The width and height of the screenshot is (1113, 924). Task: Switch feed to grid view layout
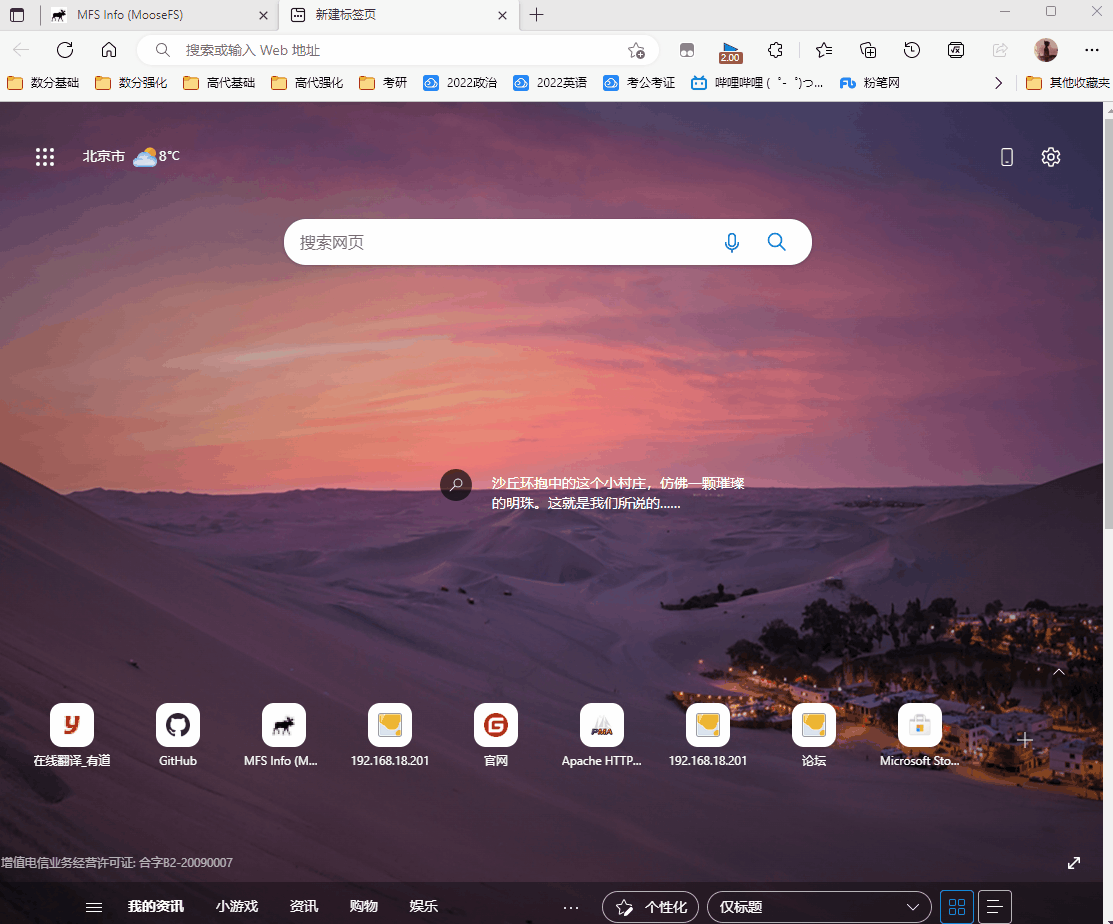click(956, 907)
